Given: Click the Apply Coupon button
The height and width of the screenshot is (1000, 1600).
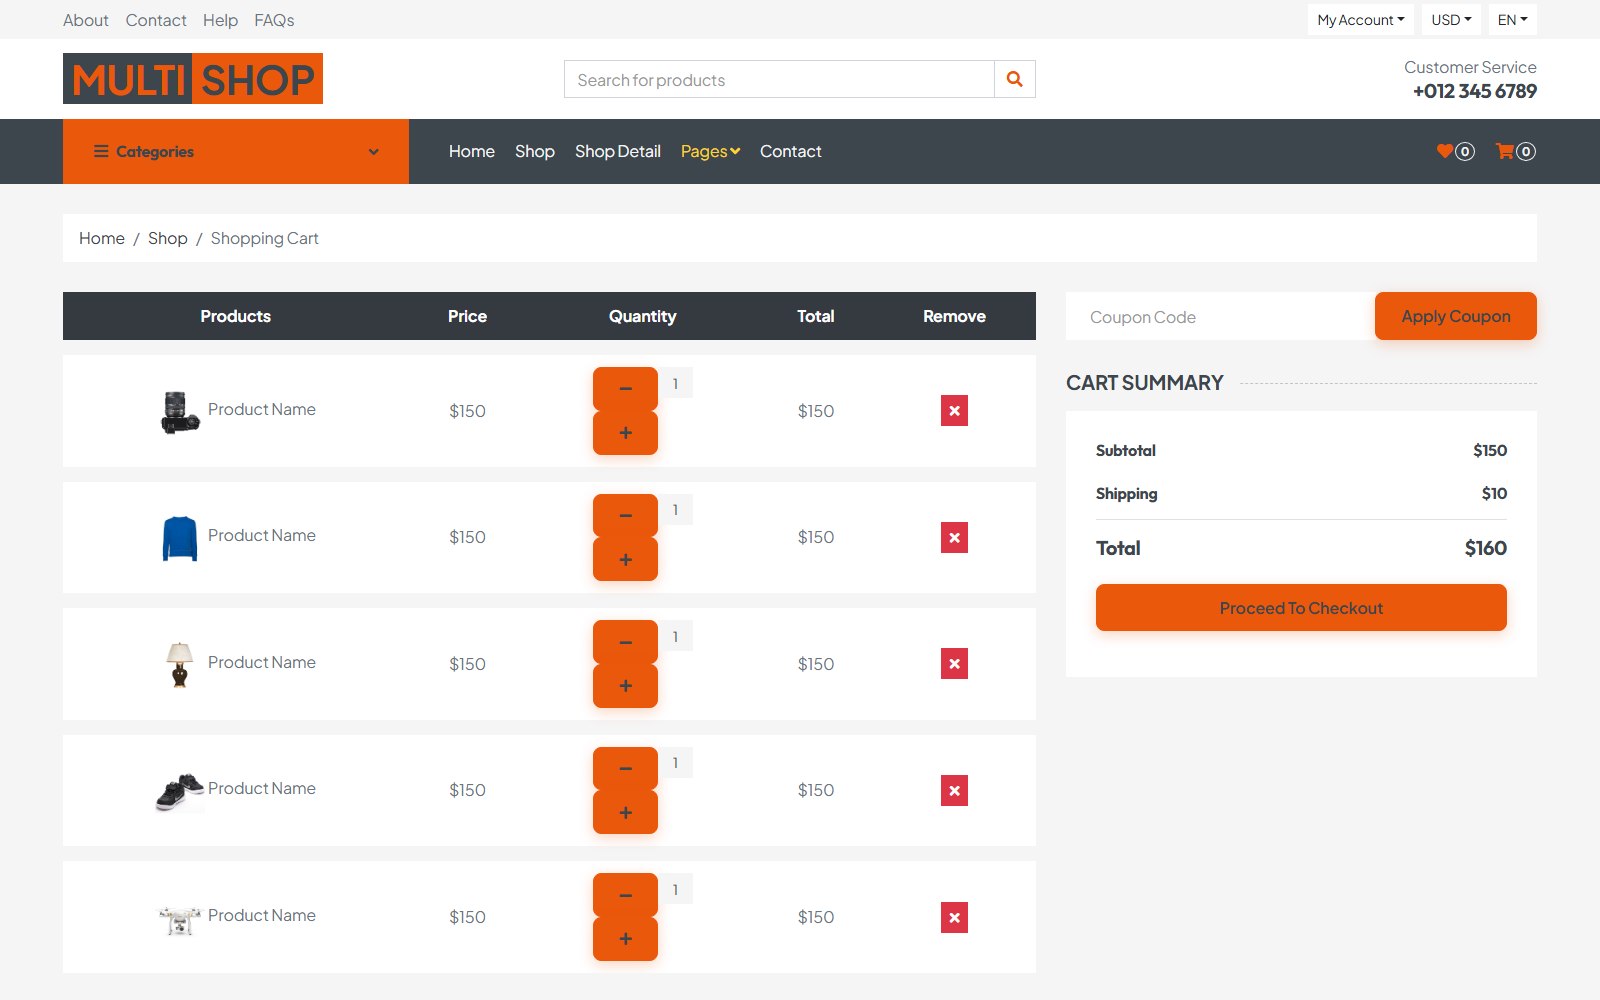Looking at the screenshot, I should pyautogui.click(x=1455, y=316).
